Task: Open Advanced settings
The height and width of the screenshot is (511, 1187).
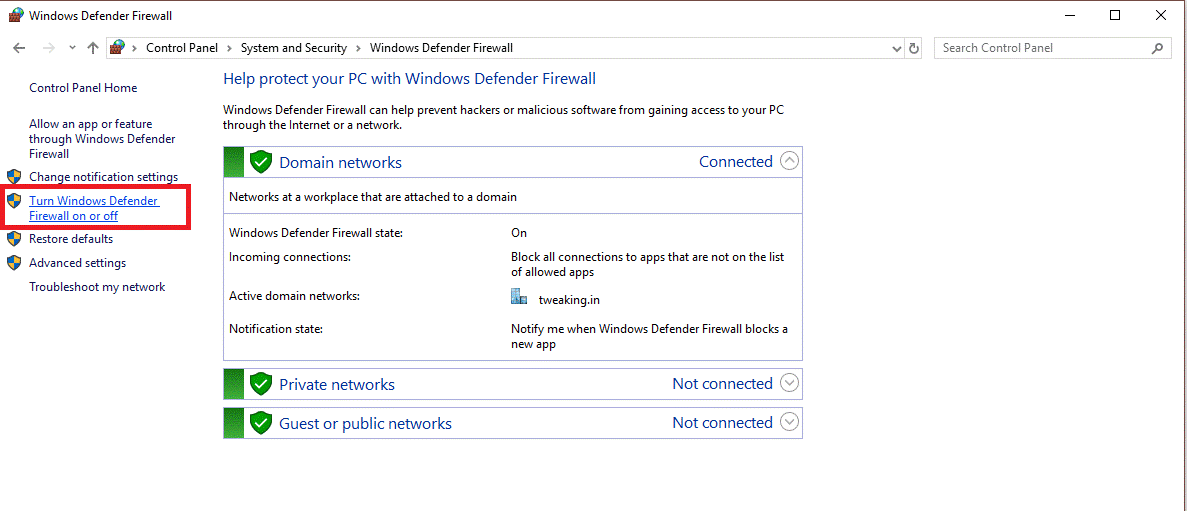Action: (x=77, y=263)
